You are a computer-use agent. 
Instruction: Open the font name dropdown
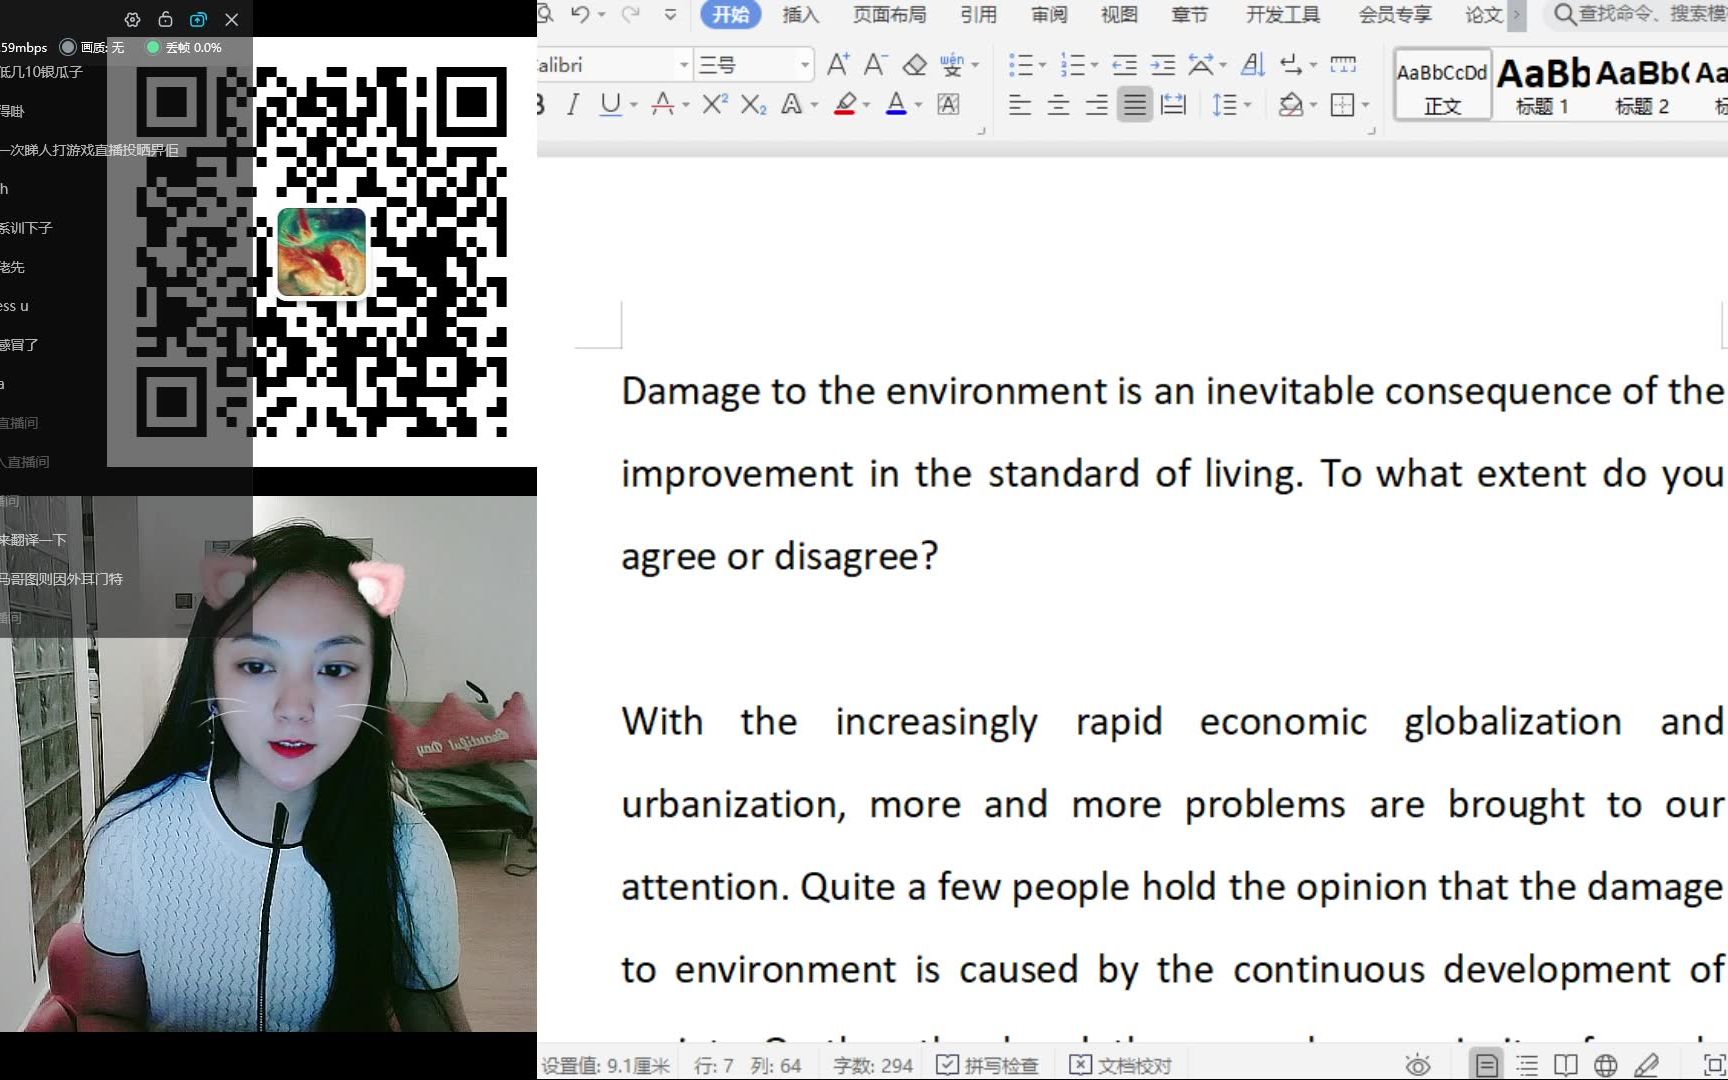(684, 65)
